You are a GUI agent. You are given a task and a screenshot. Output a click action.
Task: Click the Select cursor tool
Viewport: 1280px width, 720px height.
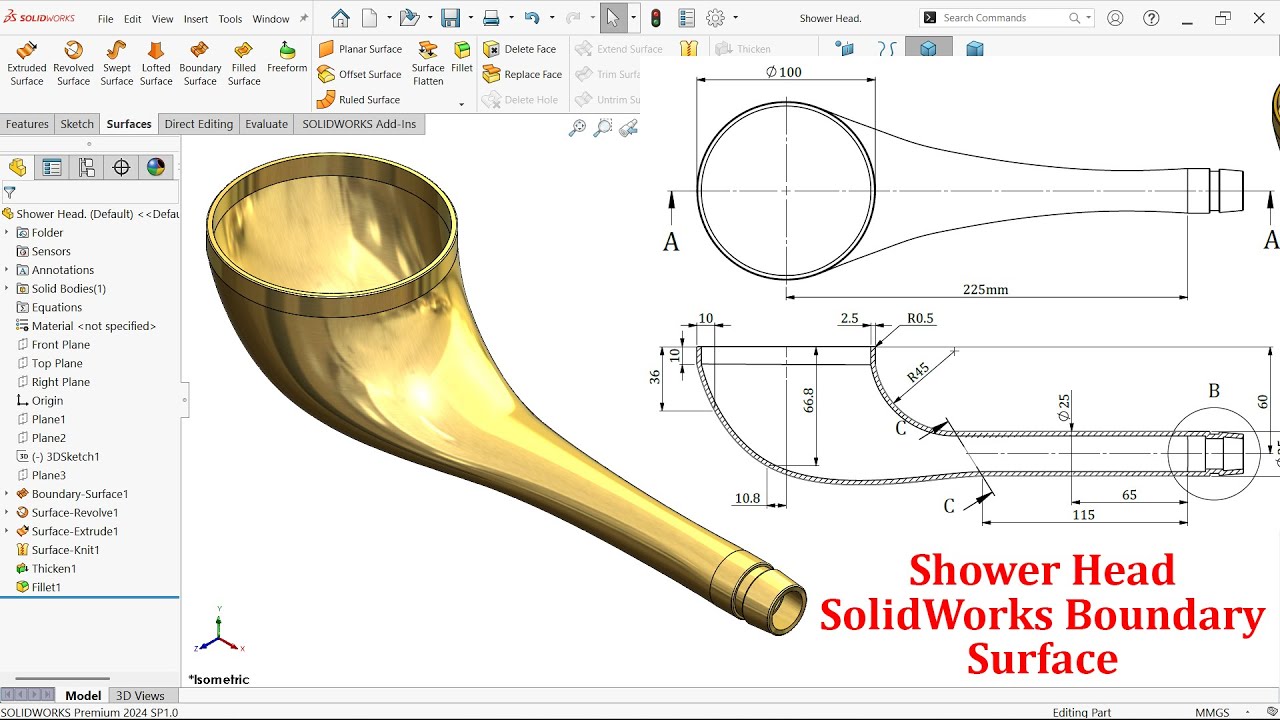pos(613,18)
